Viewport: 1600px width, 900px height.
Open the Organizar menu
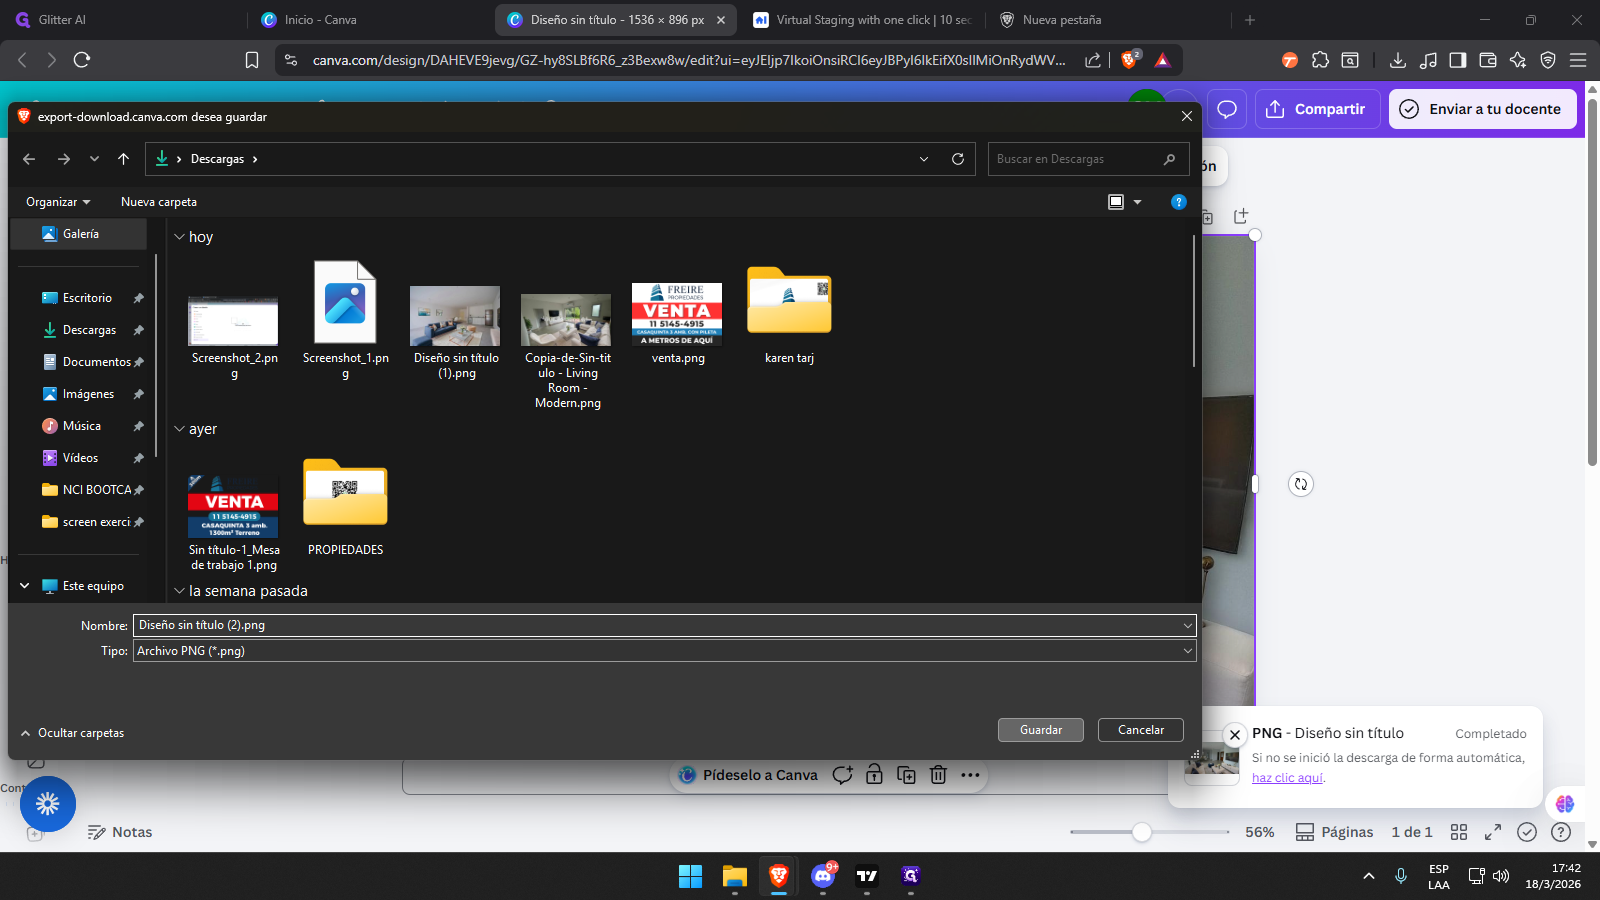[x=57, y=202]
